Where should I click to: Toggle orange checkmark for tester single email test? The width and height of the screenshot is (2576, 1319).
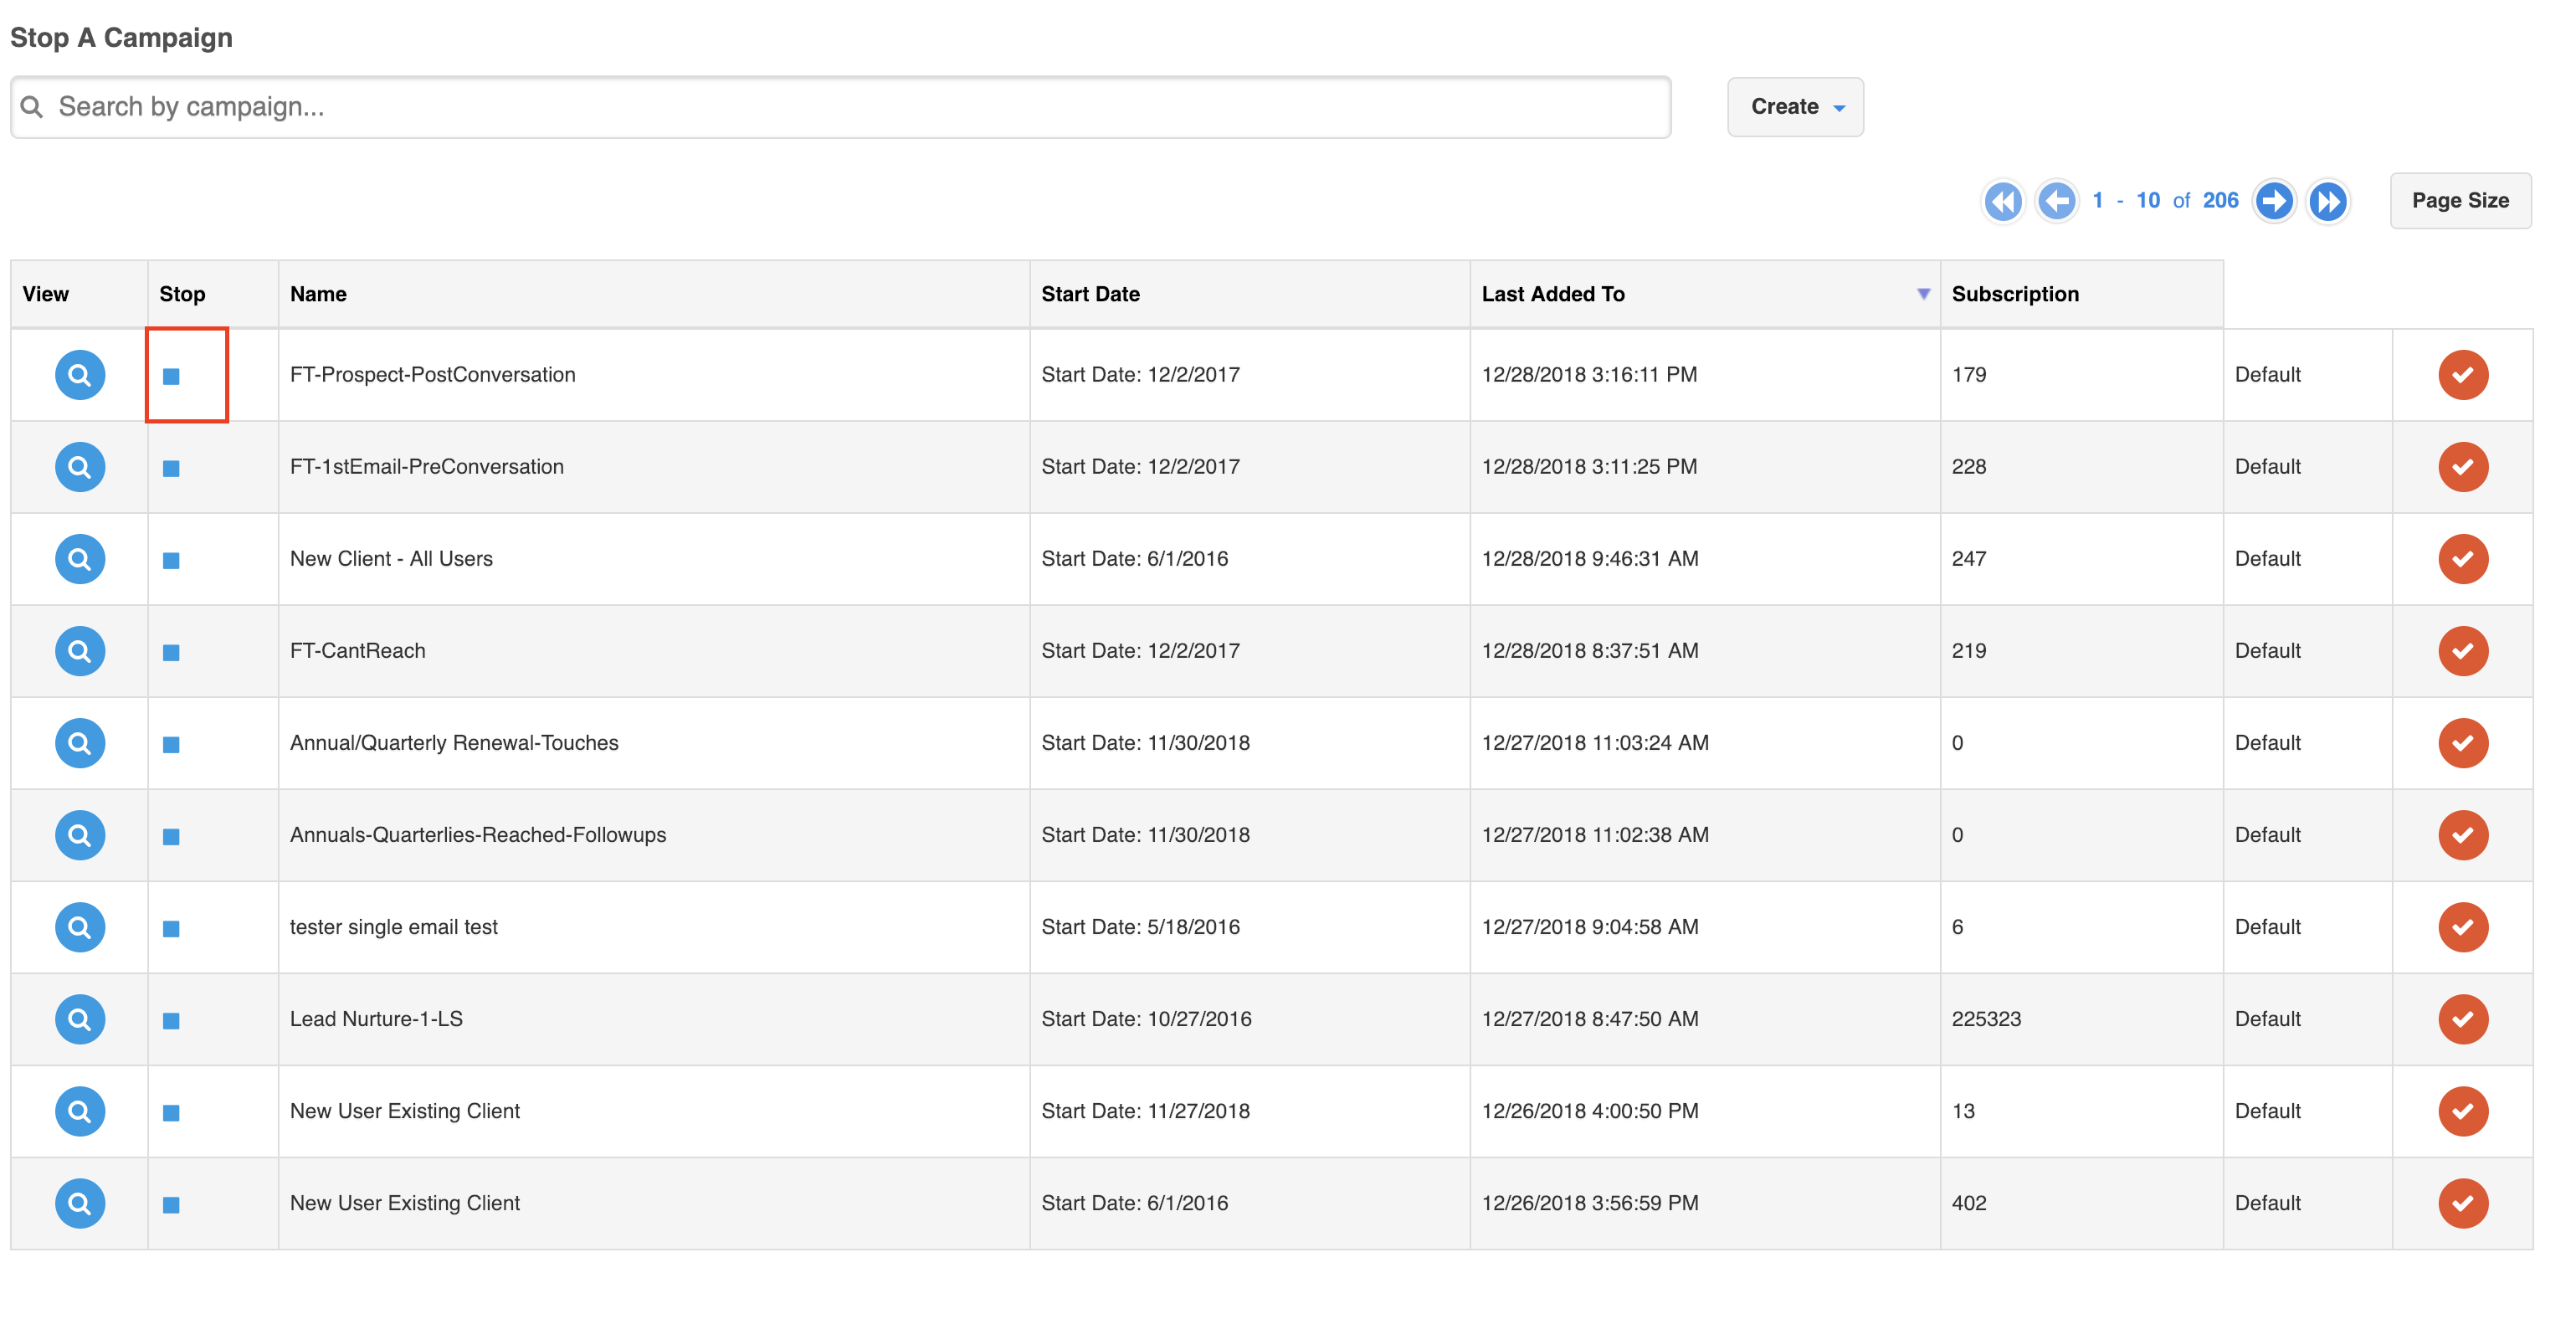[2463, 927]
